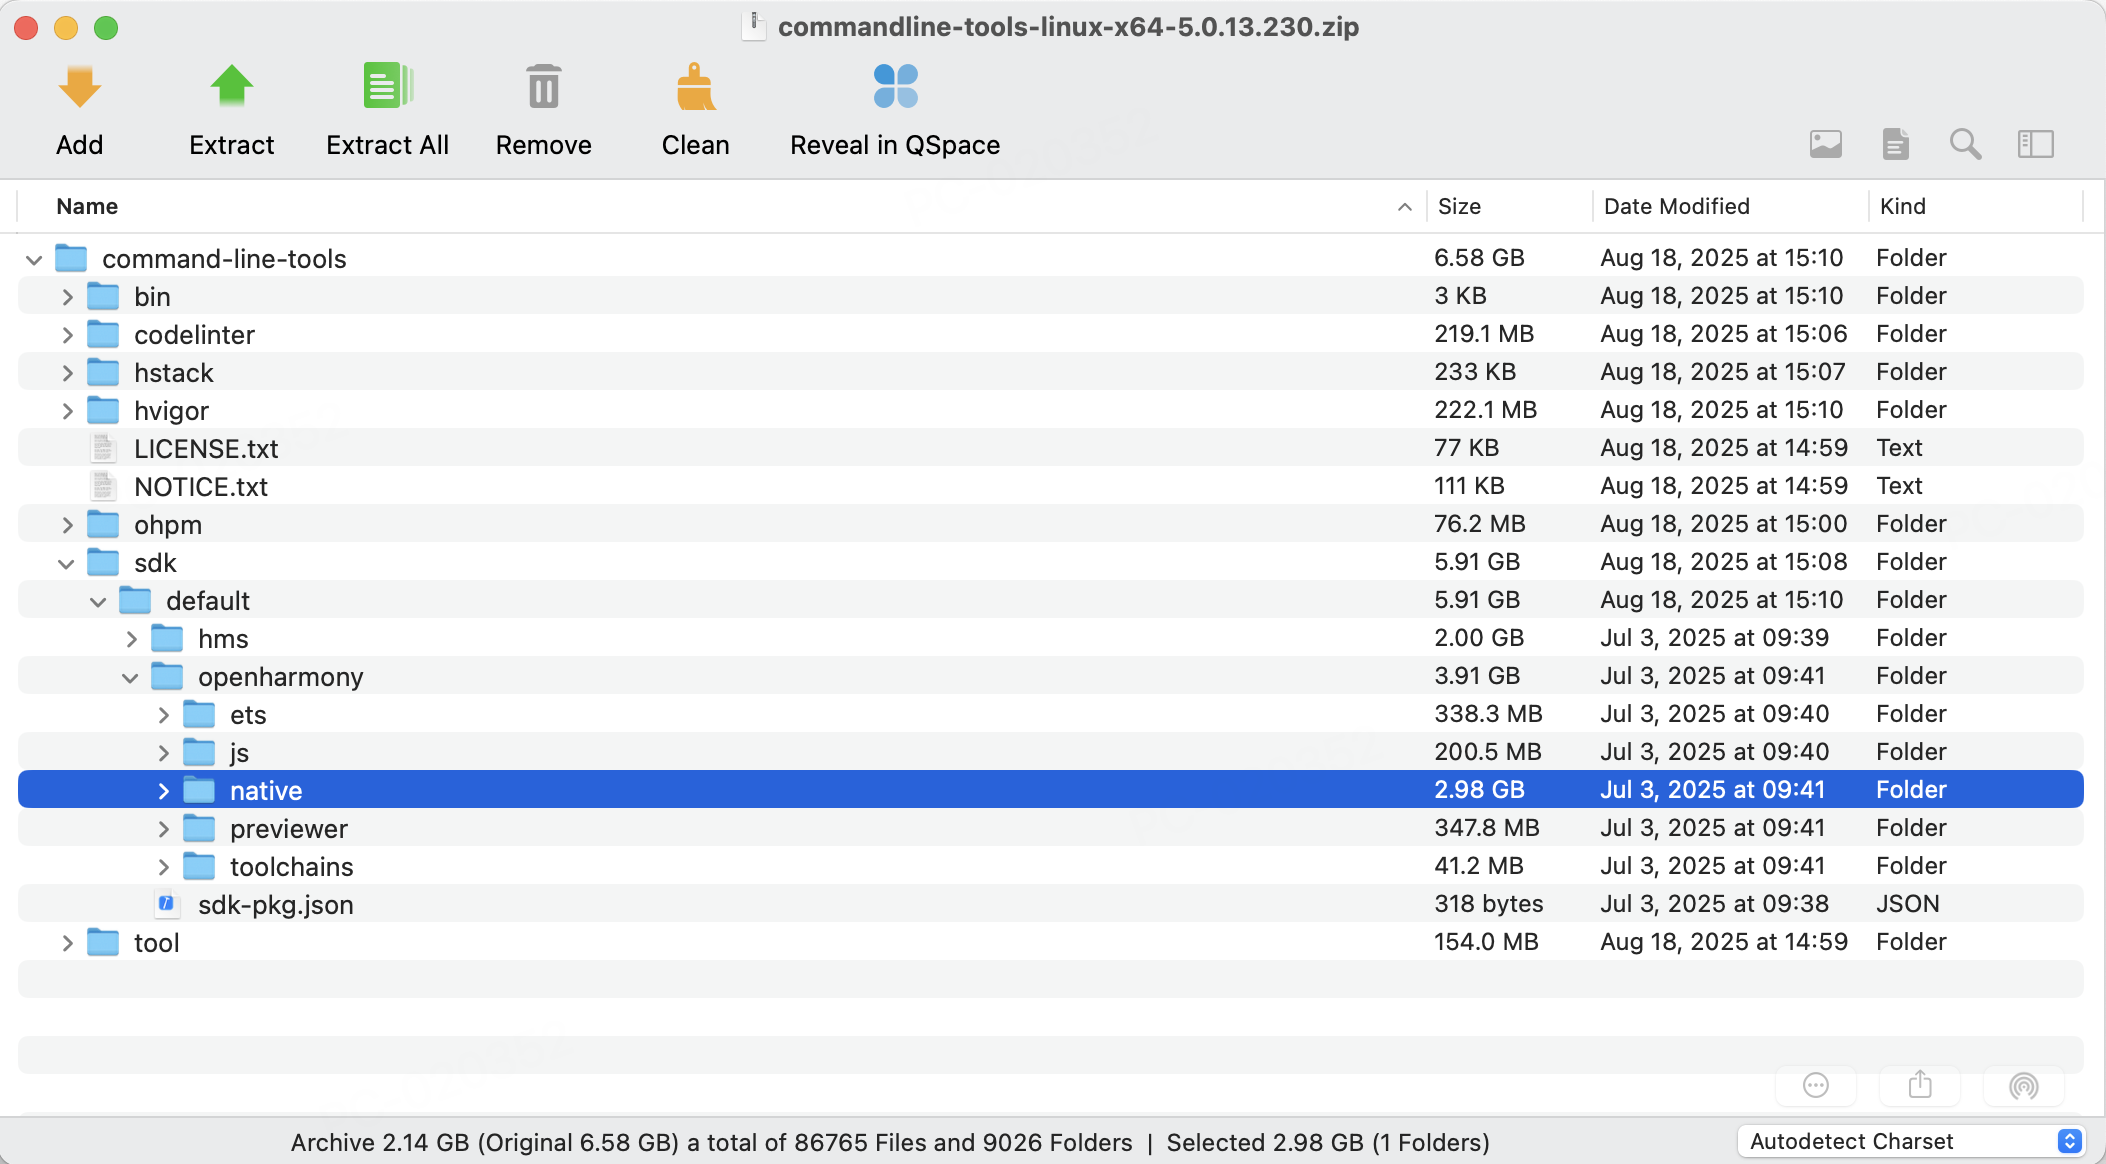Screen dimensions: 2106x1164
Task: Collapse the command-line-tools folder
Action: point(34,260)
